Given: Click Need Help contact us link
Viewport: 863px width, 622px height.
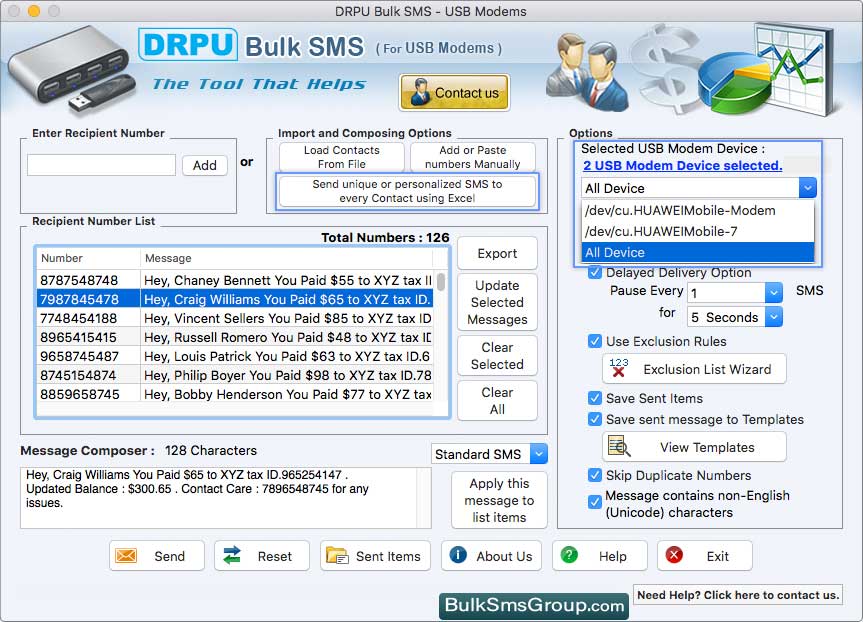Looking at the screenshot, I should click(738, 595).
